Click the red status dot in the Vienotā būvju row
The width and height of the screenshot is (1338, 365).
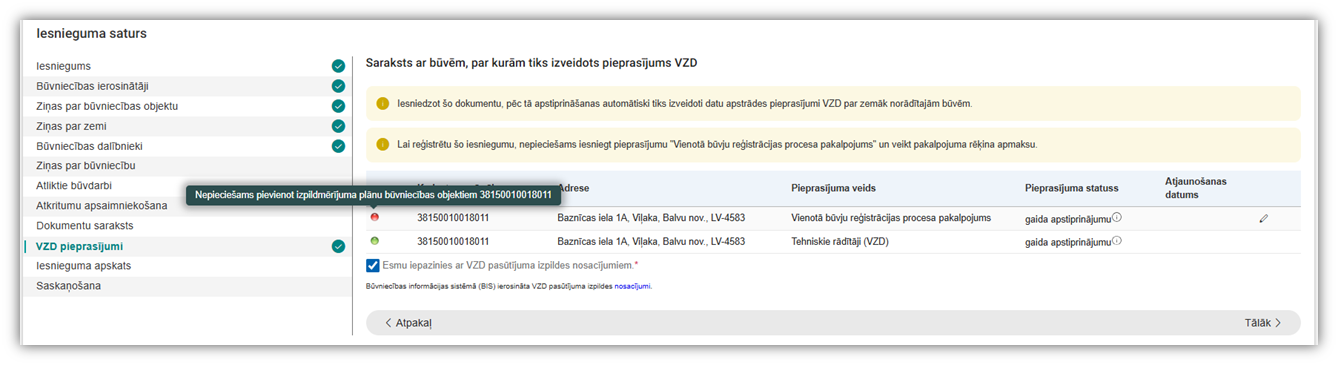tap(375, 217)
